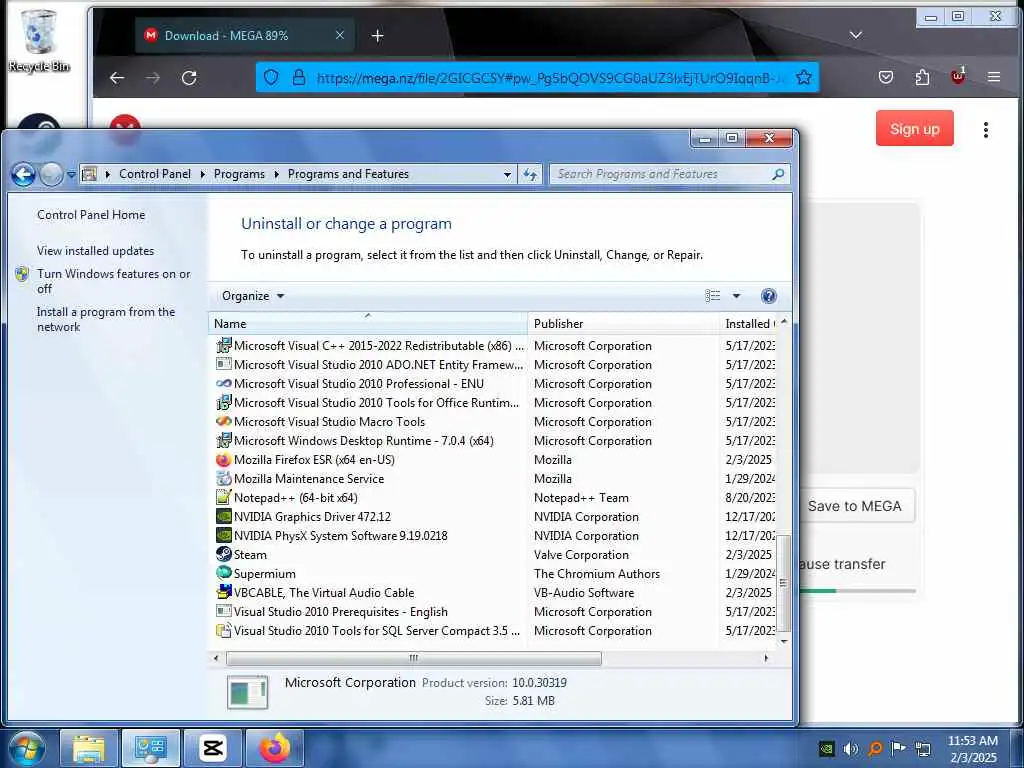Open the Recycle Bin desktop icon

pos(39,40)
